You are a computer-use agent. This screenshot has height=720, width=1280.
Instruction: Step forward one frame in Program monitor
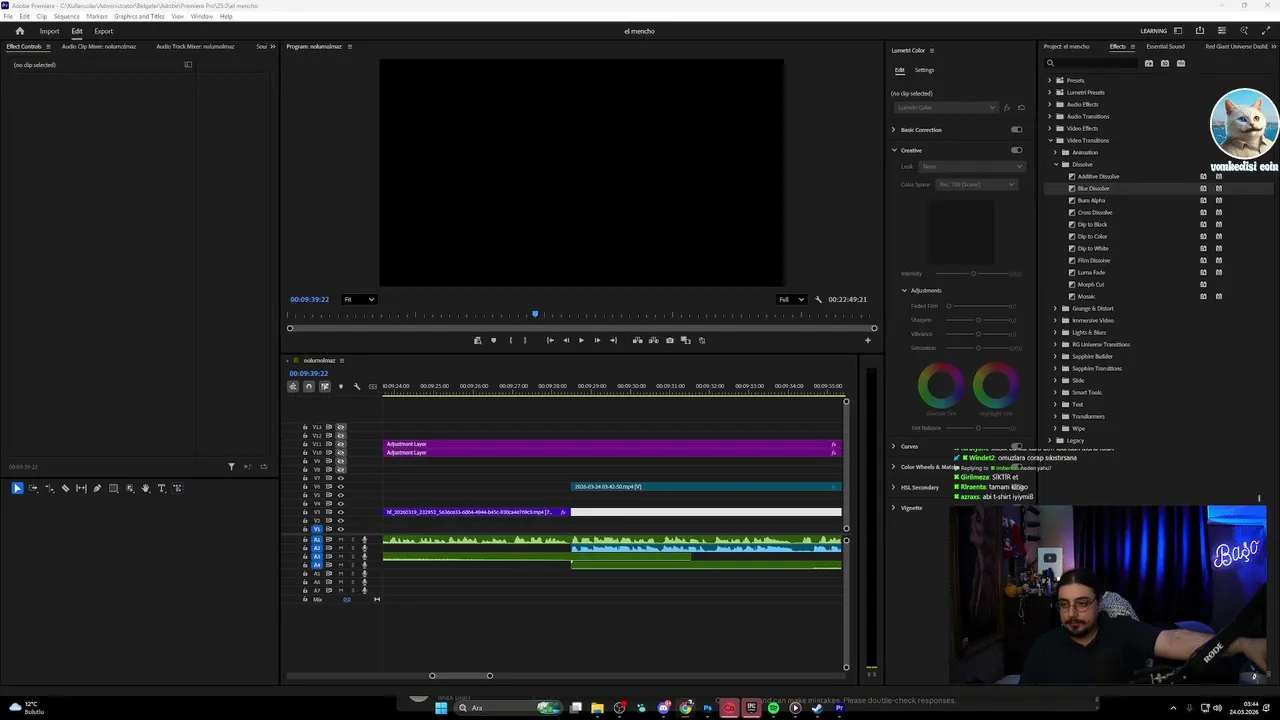pyautogui.click(x=597, y=340)
